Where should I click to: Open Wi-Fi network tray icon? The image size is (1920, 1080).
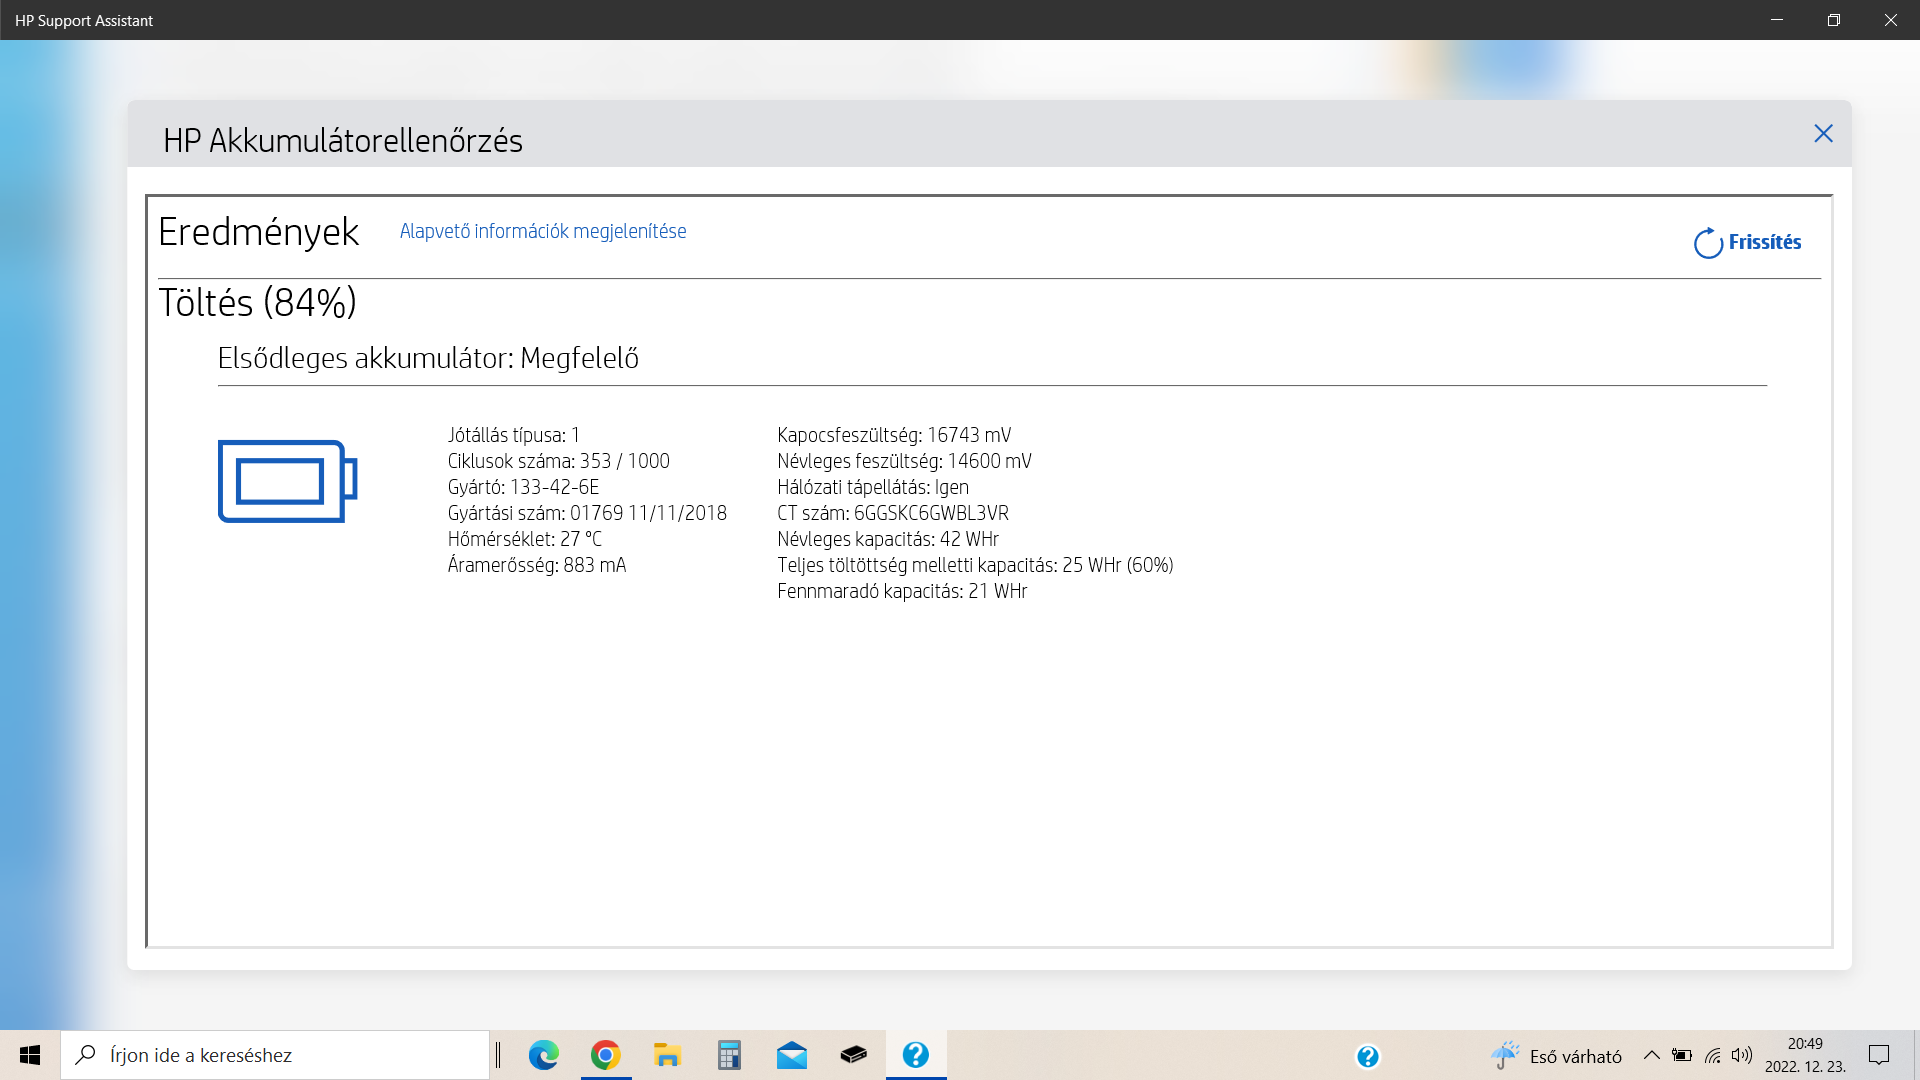[x=1713, y=1055]
